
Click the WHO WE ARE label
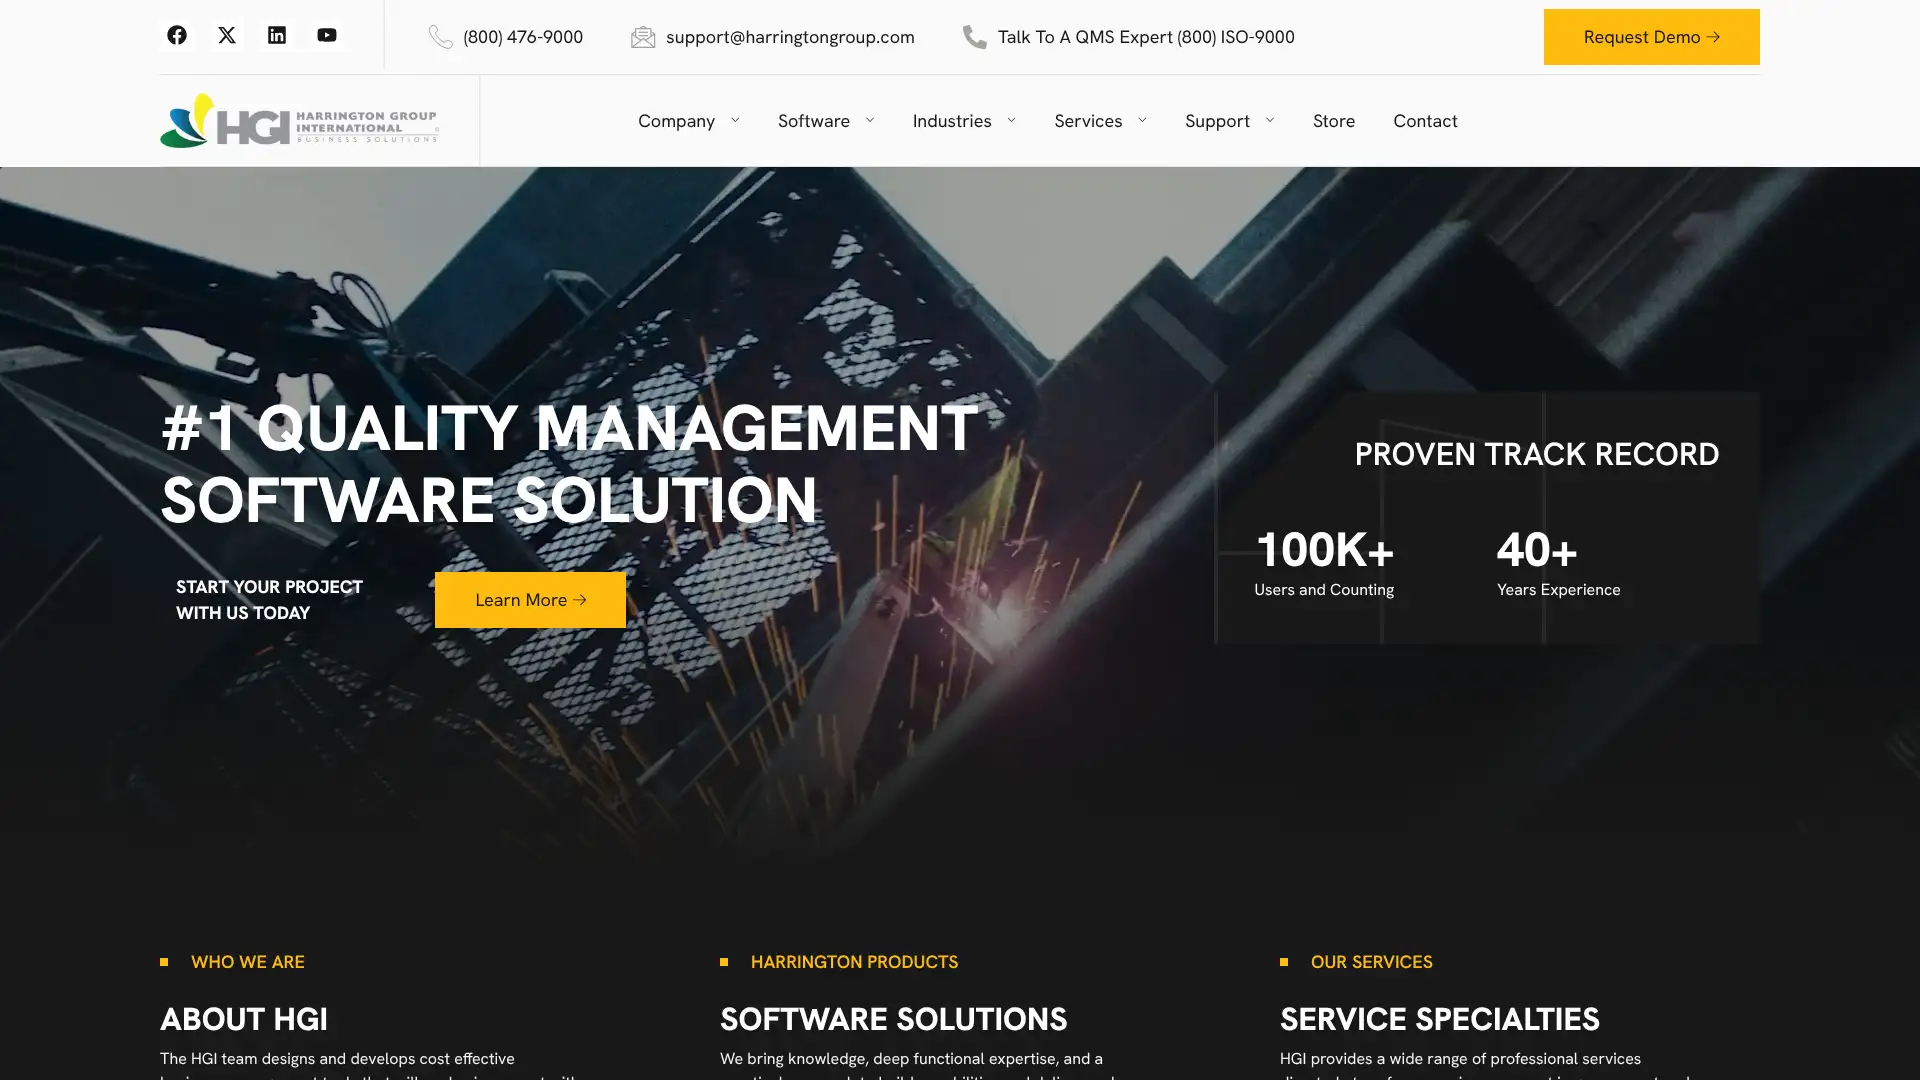pyautogui.click(x=248, y=962)
